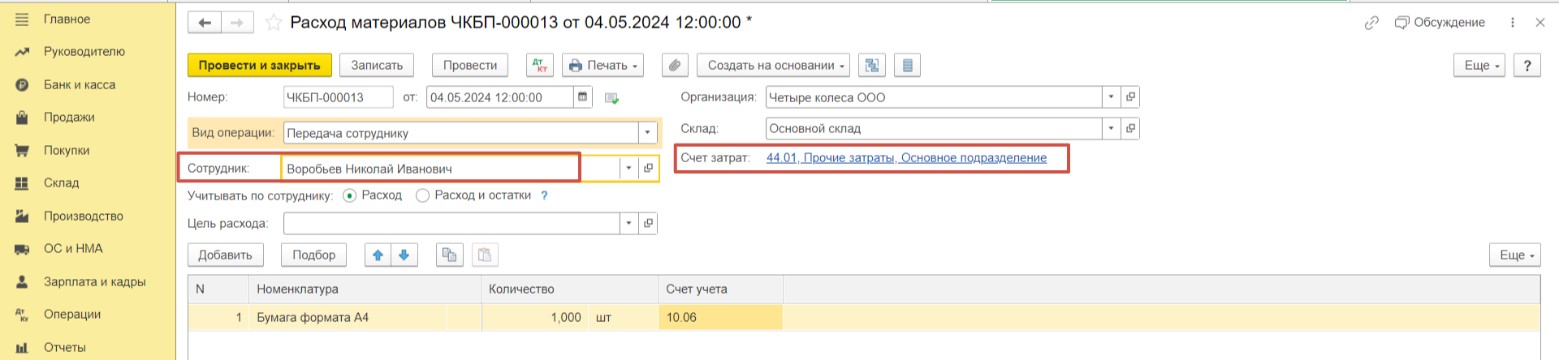This screenshot has width=1559, height=360.
Task: Move the row up with blue arrow
Action: tap(379, 255)
